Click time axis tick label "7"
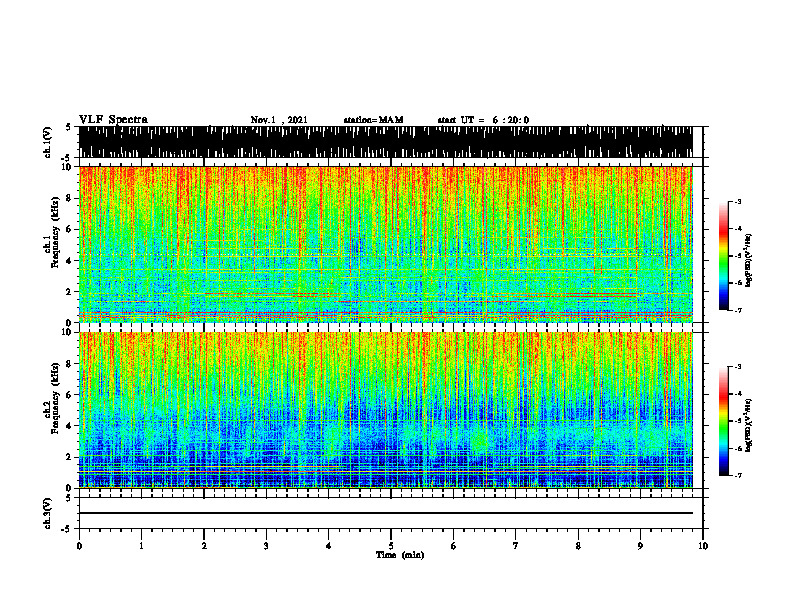Screen dimensions: 792x612 tap(516, 546)
